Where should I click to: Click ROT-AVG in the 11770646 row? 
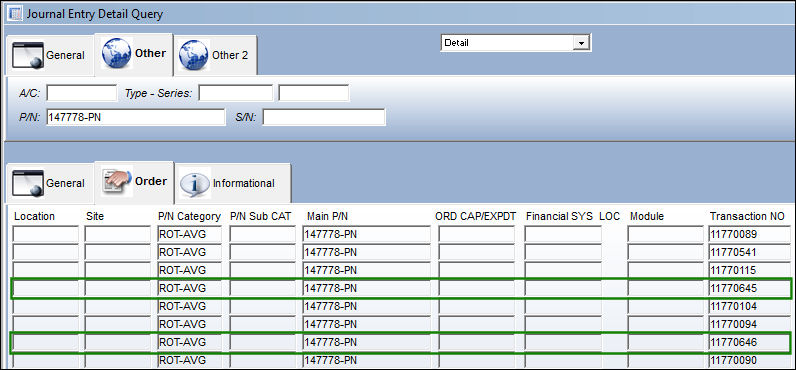tap(190, 343)
